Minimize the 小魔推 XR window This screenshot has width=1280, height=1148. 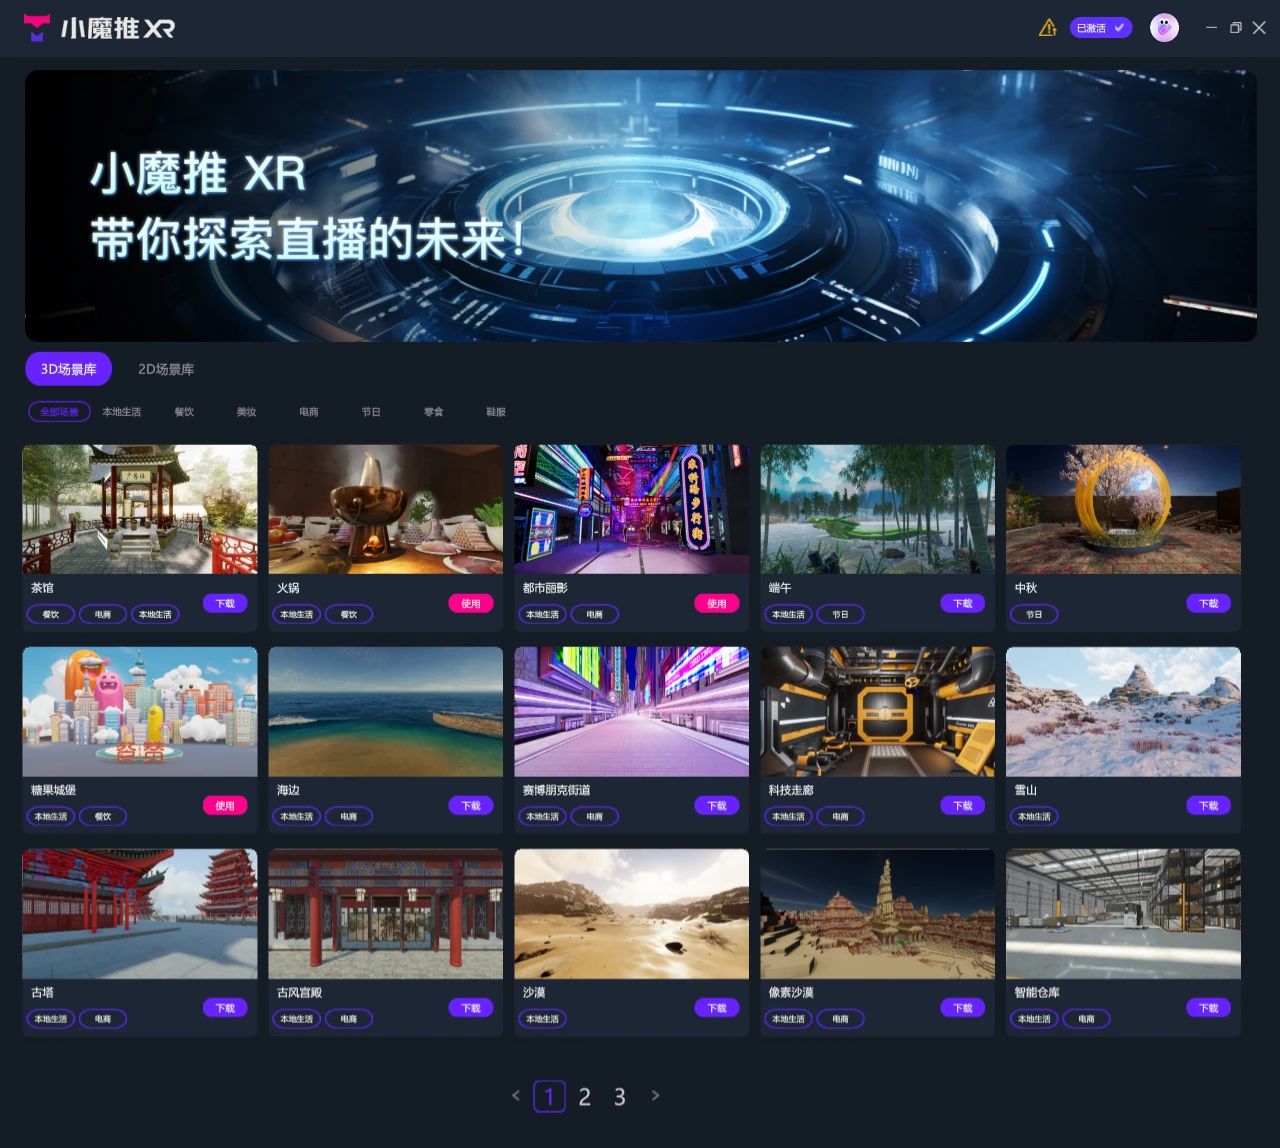pos(1211,28)
